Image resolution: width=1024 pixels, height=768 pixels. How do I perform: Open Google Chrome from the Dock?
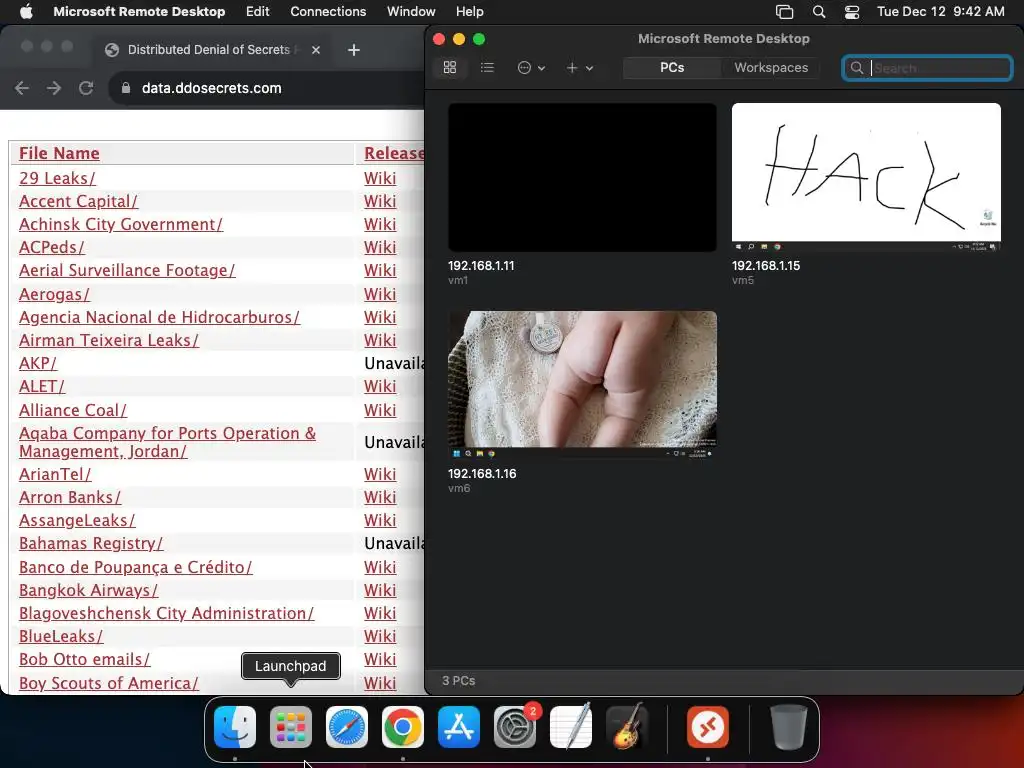point(403,727)
